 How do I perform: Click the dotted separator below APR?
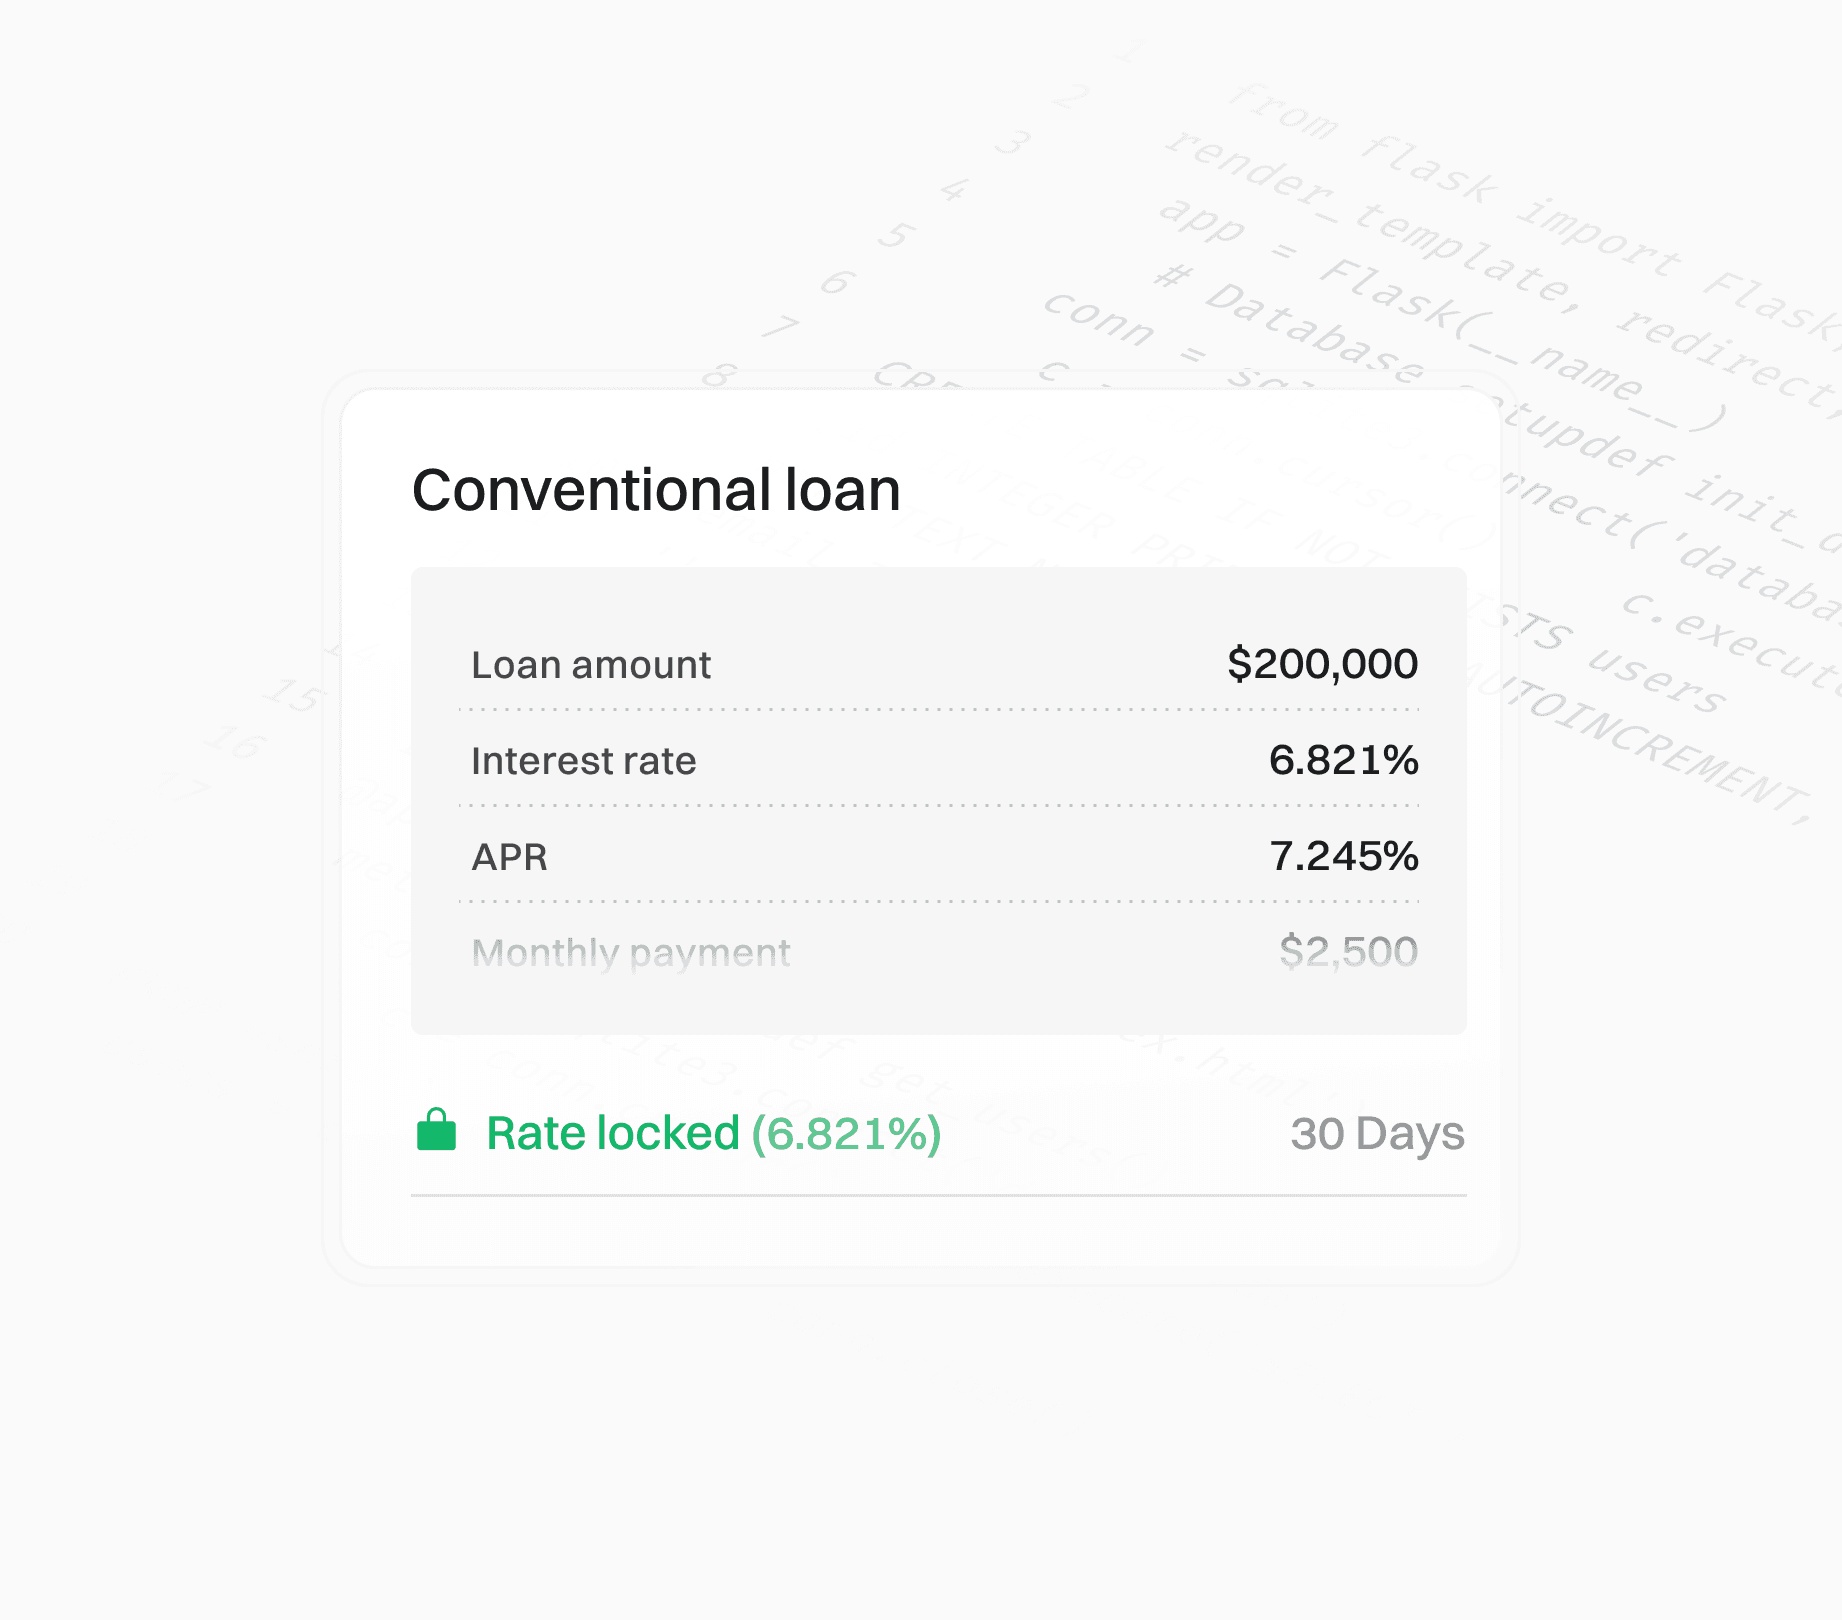pyautogui.click(x=939, y=902)
